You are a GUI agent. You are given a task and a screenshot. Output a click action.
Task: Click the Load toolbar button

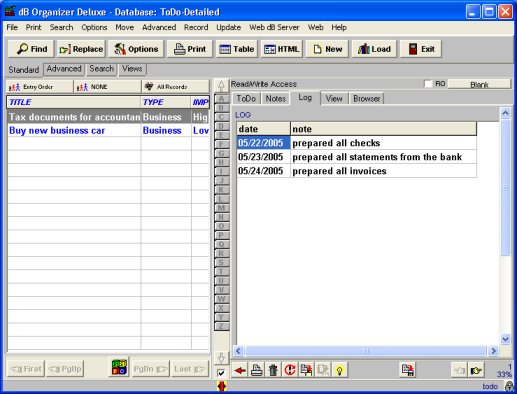coord(374,49)
